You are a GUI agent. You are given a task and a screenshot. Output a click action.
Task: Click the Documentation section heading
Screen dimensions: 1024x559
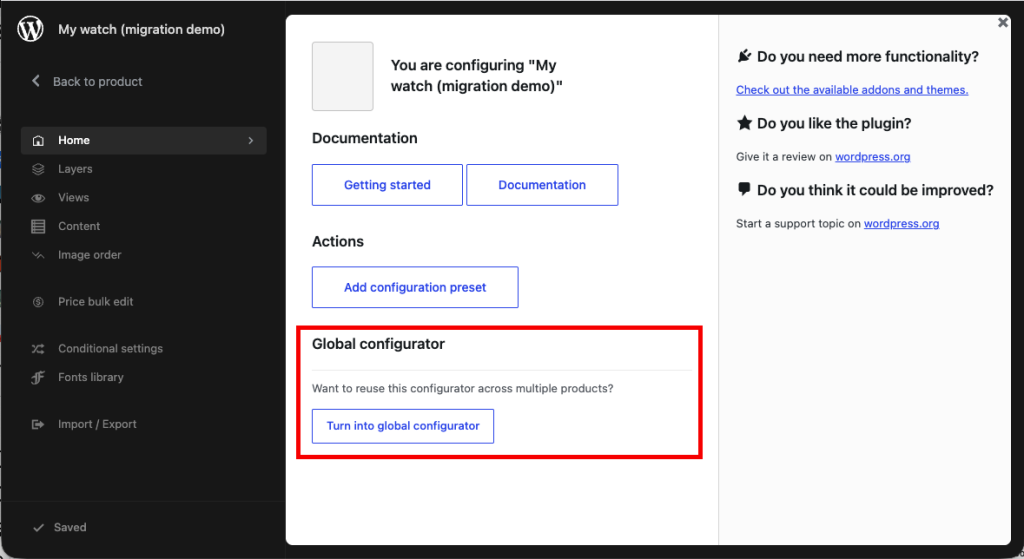tap(364, 138)
